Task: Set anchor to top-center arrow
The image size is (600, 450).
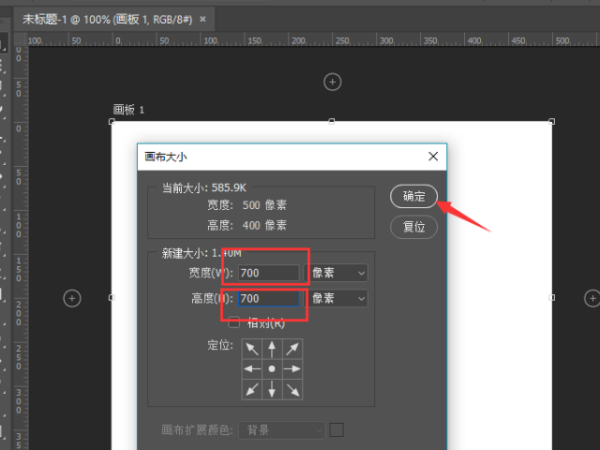Action: click(x=271, y=348)
